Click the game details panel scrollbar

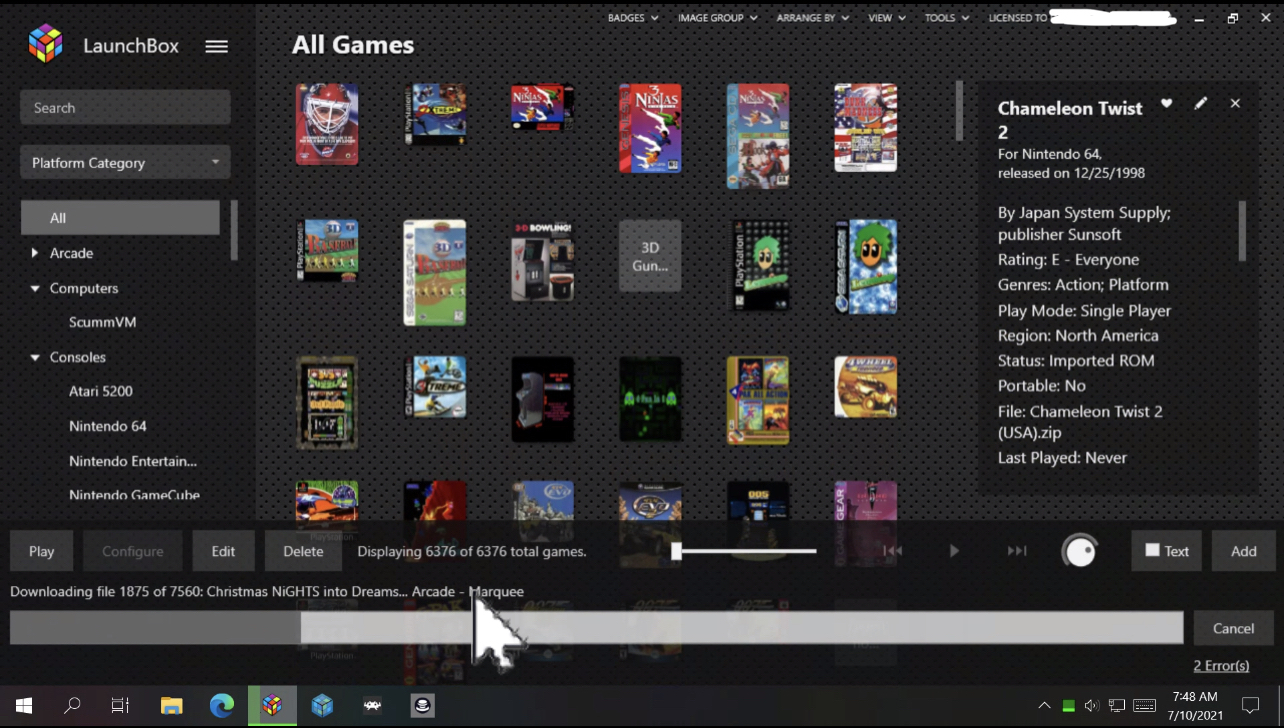(x=1242, y=230)
